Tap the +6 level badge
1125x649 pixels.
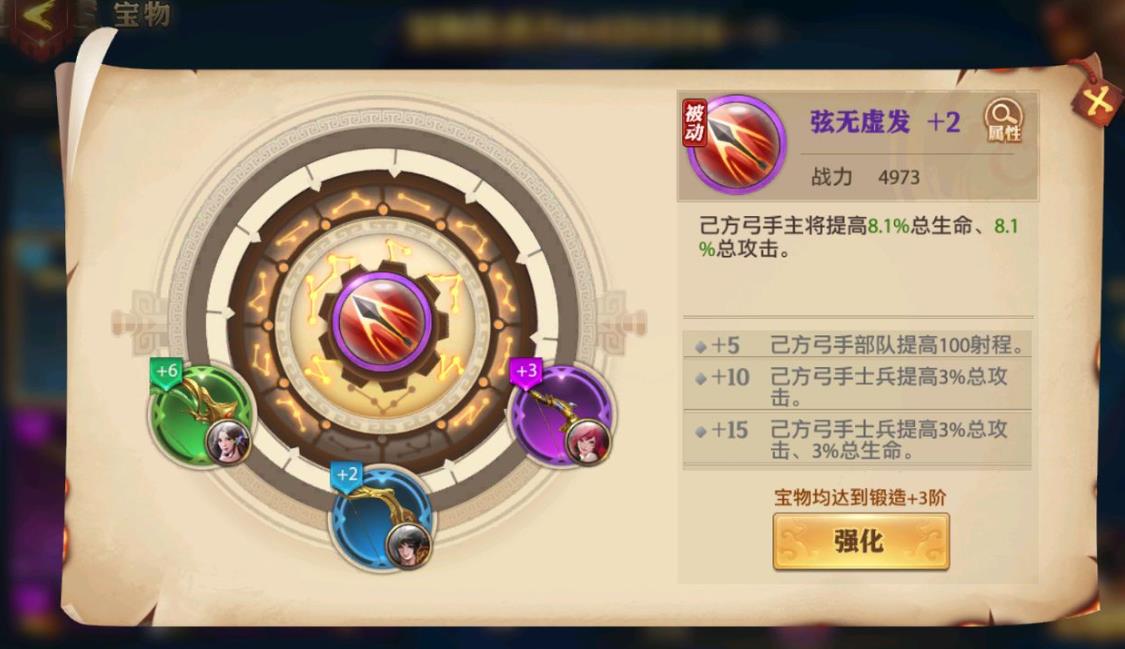pos(166,372)
